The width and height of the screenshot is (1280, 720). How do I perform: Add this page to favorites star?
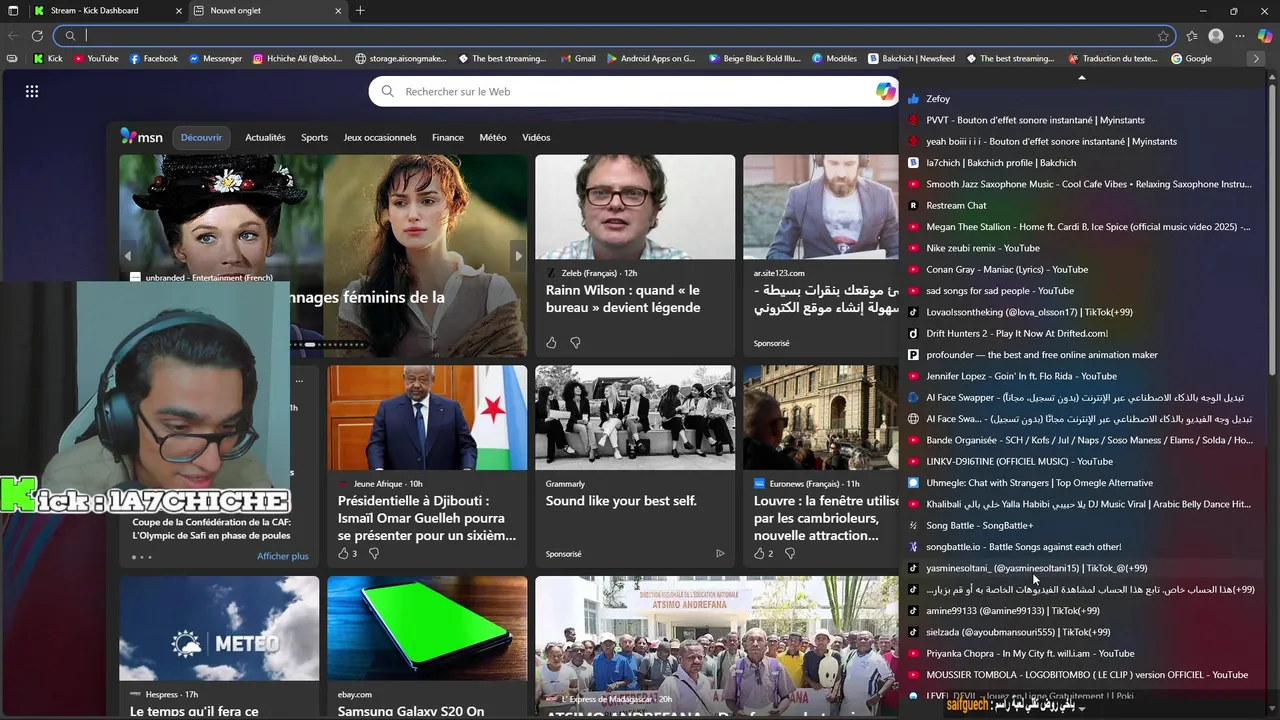pyautogui.click(x=1163, y=36)
